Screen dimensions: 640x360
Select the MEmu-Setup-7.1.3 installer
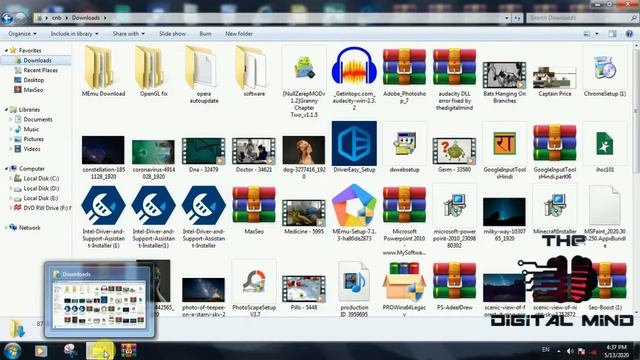pyautogui.click(x=354, y=212)
